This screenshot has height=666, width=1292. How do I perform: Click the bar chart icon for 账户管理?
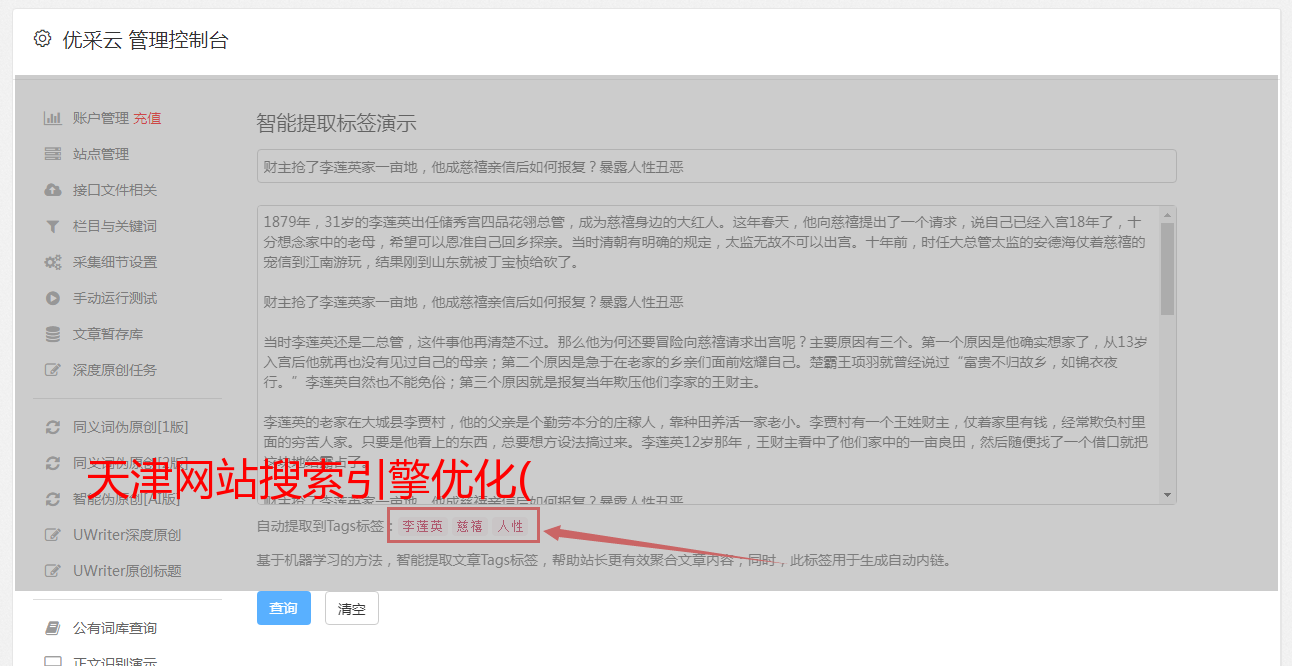53,118
